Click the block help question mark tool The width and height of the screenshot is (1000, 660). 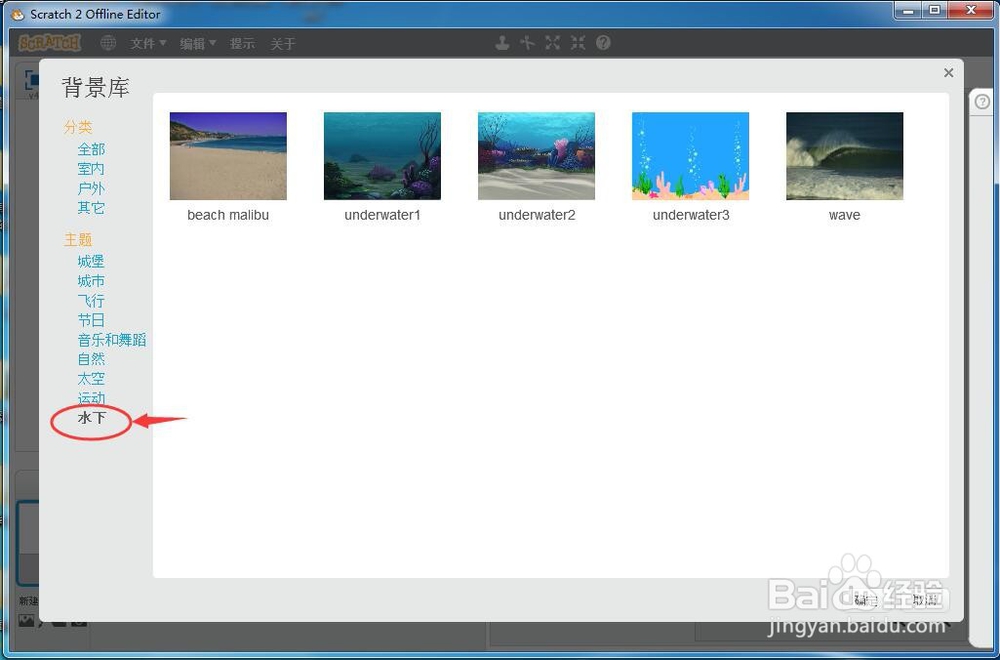click(603, 43)
